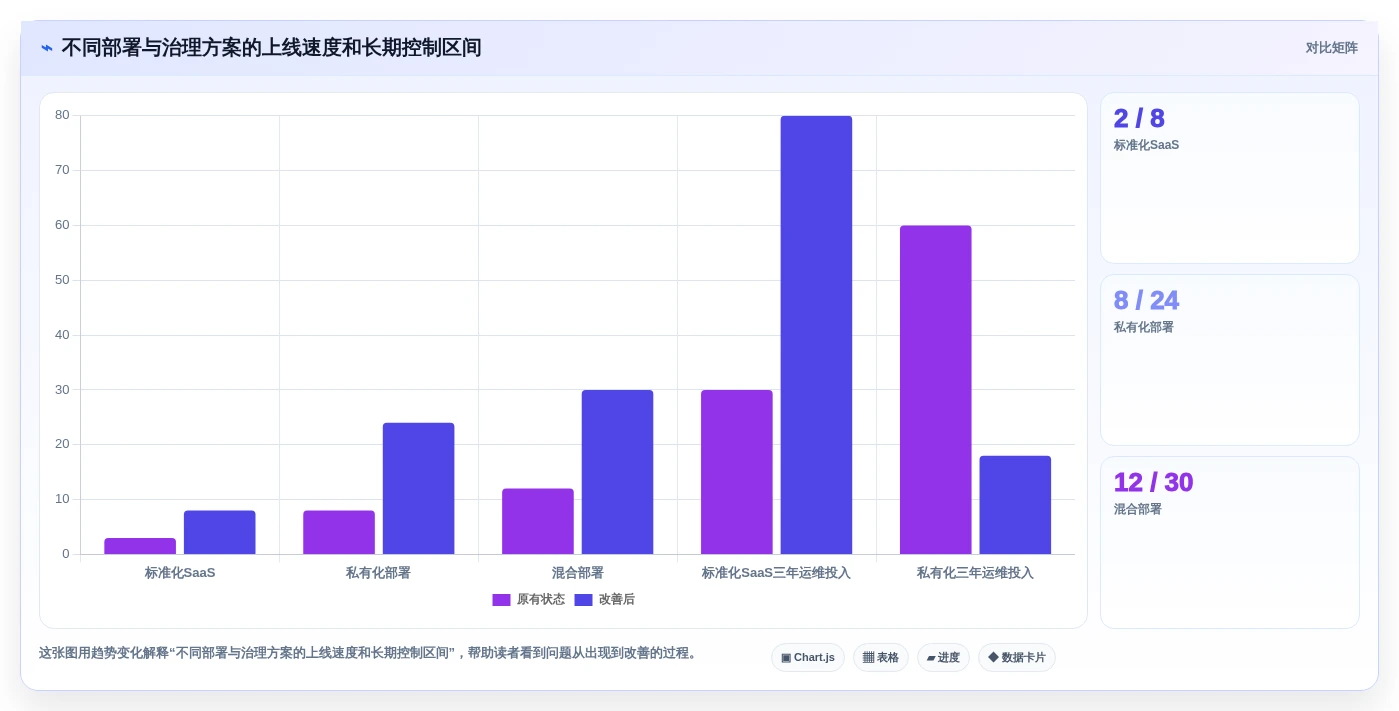Image resolution: width=1399 pixels, height=711 pixels.
Task: Click the blue 私有化三年运维投入 bar at 18
Action: 1015,505
